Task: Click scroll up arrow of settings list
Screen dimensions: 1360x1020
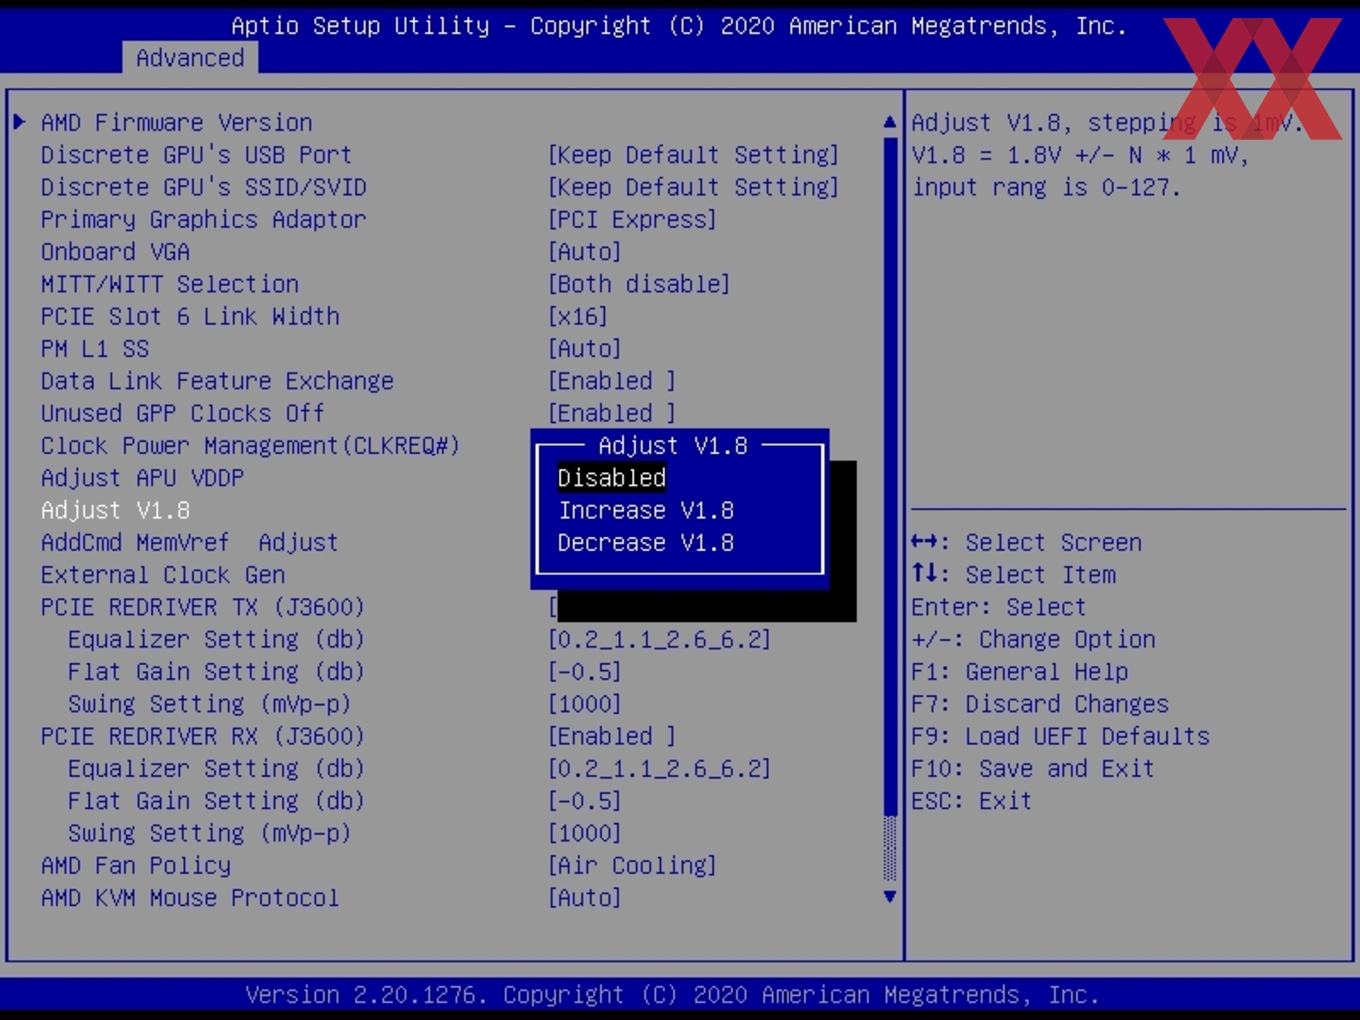Action: click(x=890, y=122)
